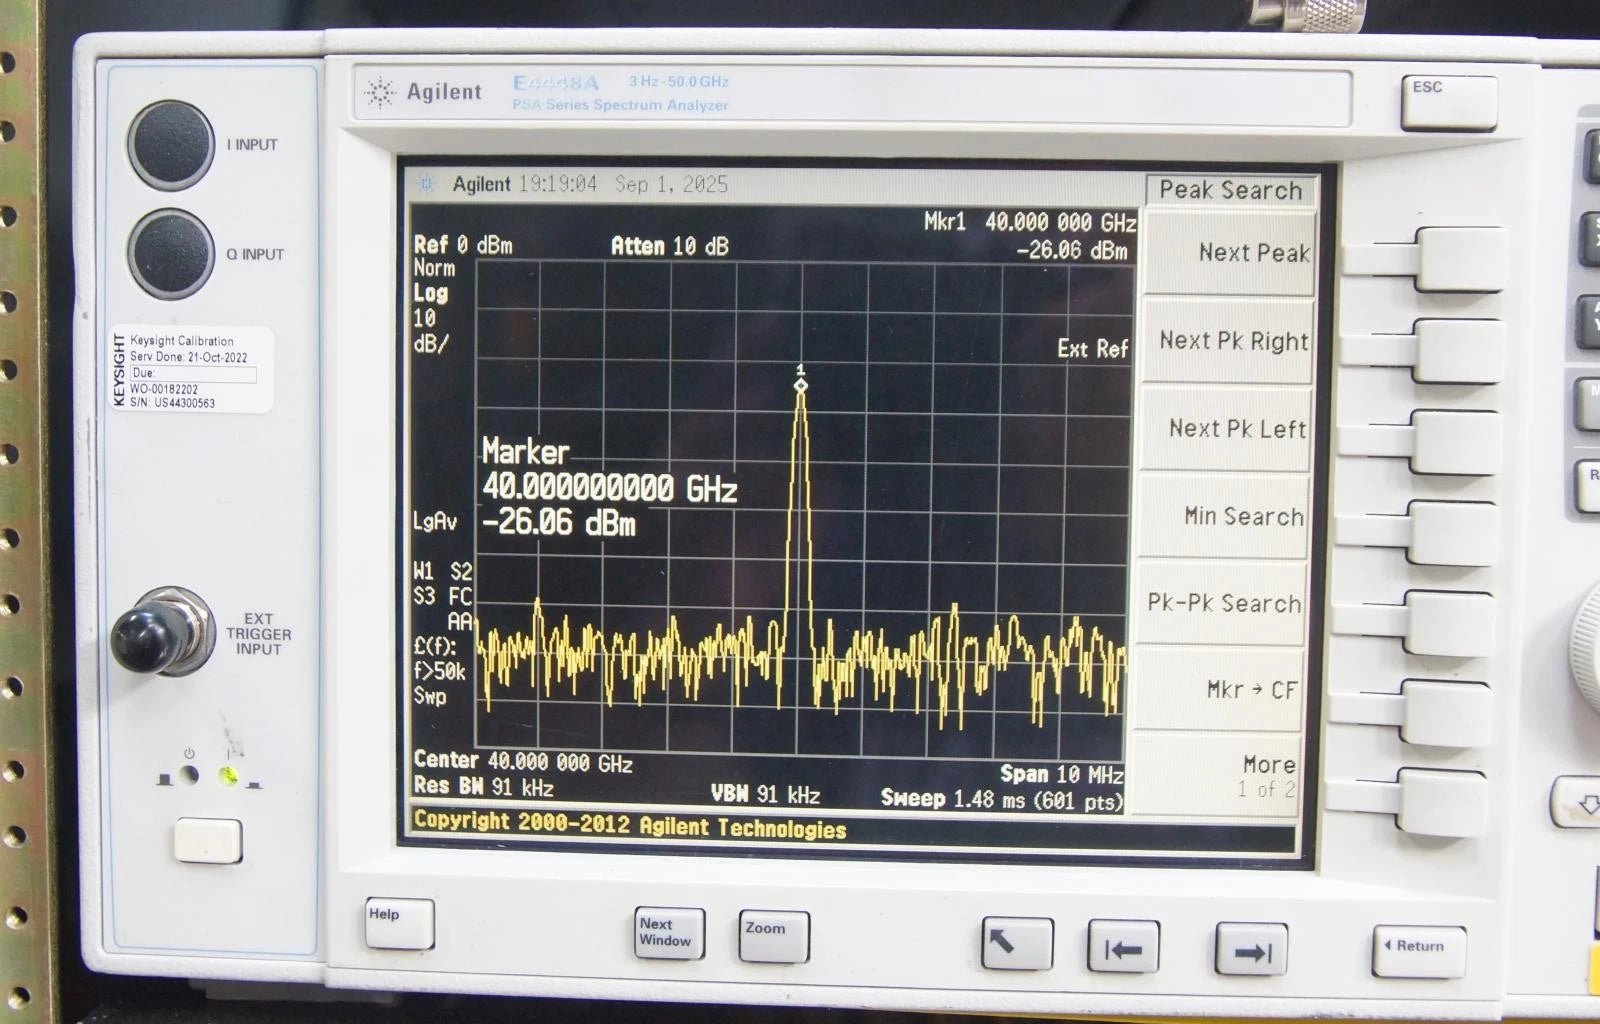Click the Peak Search menu title

point(1230,190)
